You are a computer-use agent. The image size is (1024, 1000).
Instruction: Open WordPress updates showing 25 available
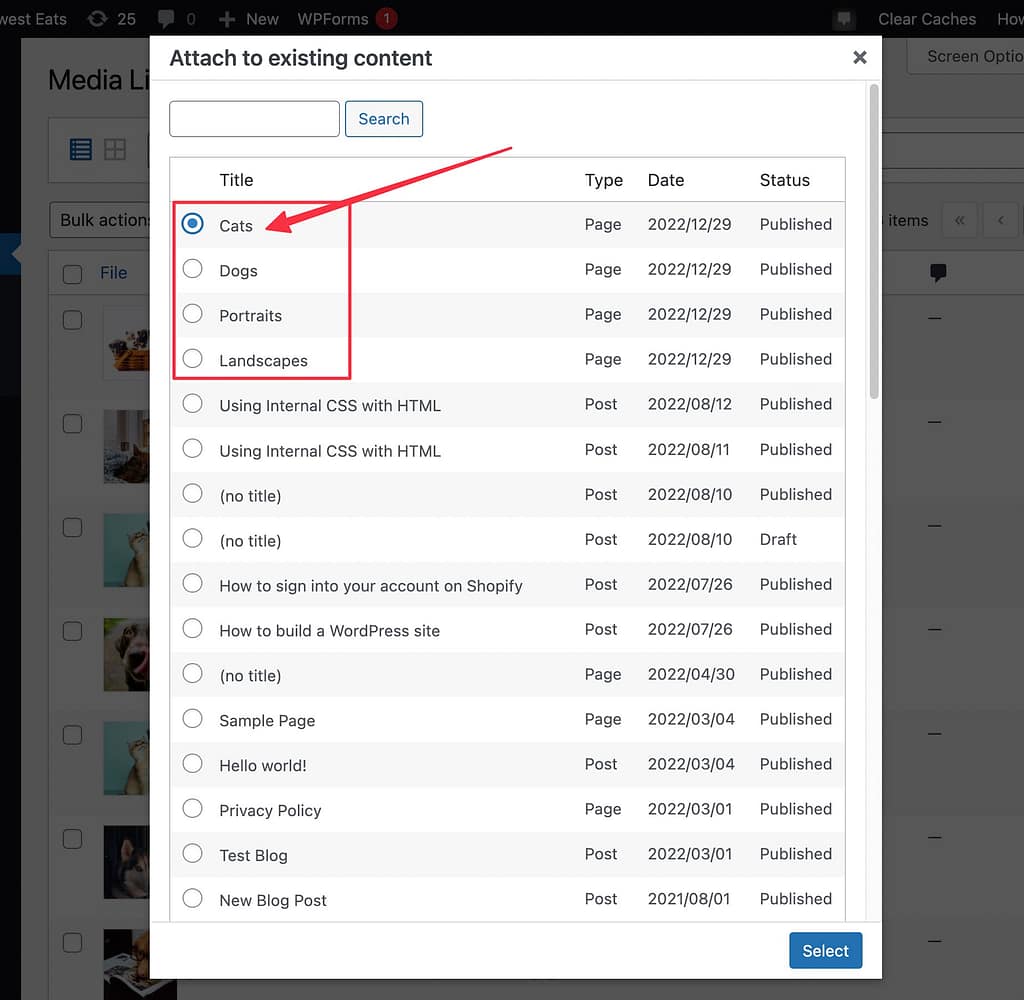click(112, 18)
